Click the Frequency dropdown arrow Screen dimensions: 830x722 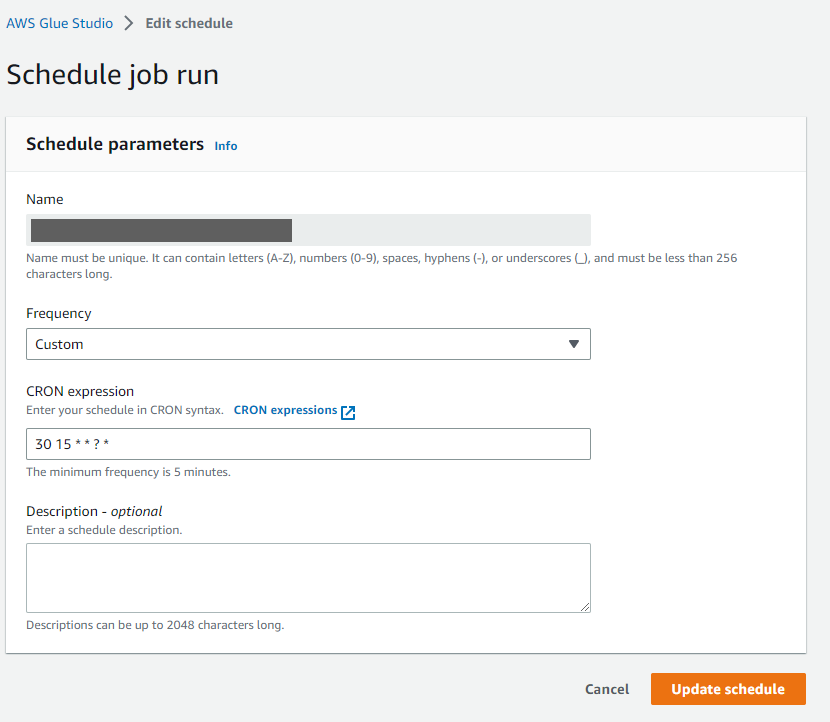tap(573, 344)
